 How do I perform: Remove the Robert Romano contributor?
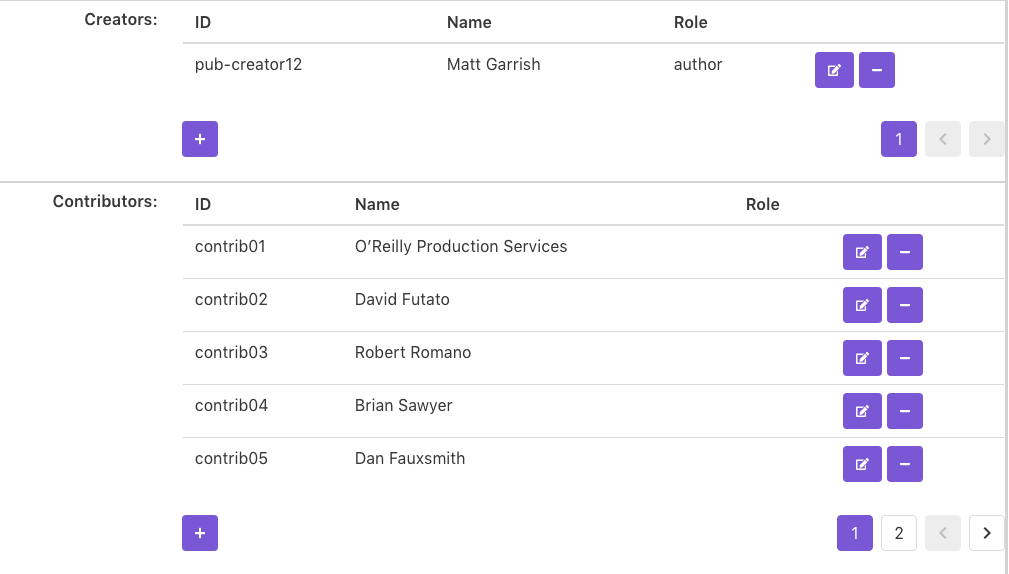pos(905,358)
